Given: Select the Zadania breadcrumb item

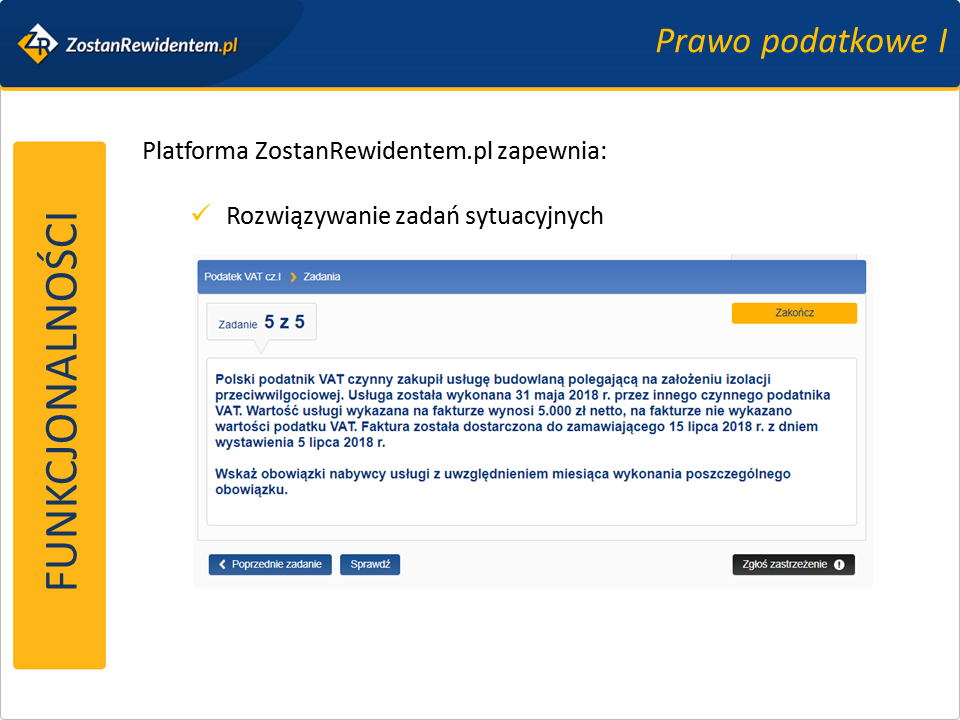Looking at the screenshot, I should point(322,277).
